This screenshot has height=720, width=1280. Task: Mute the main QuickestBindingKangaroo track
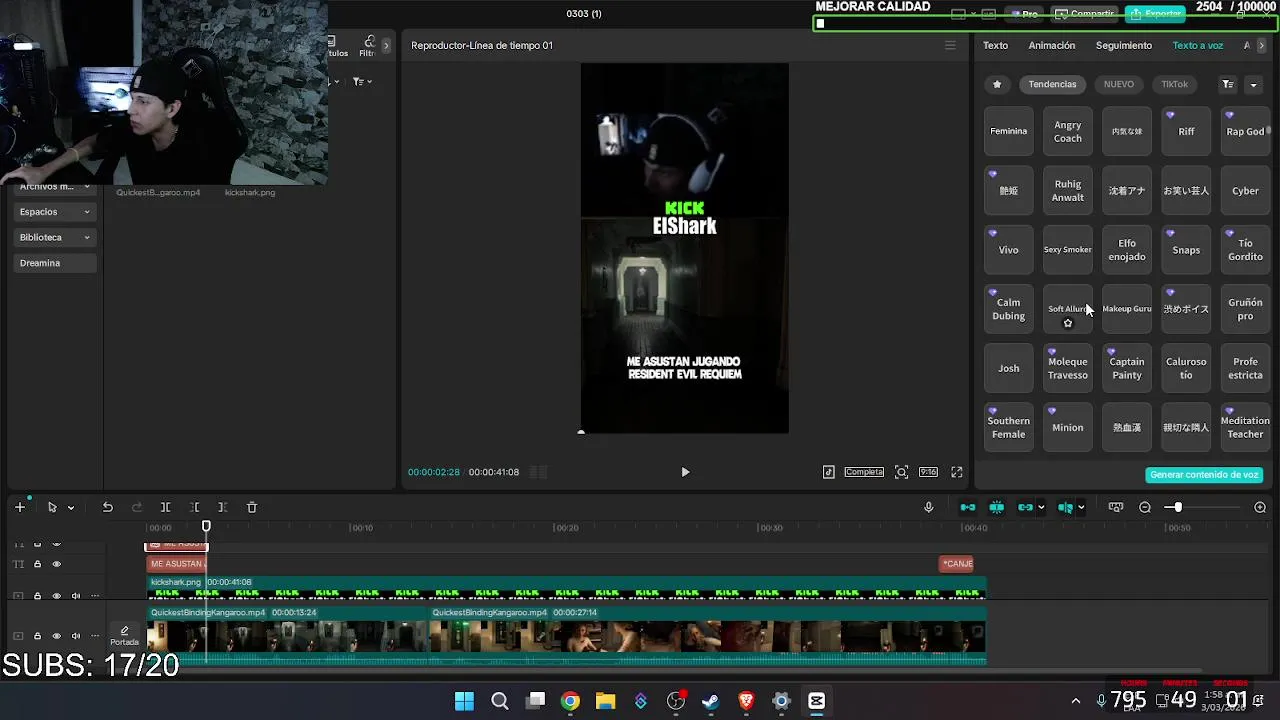point(75,636)
